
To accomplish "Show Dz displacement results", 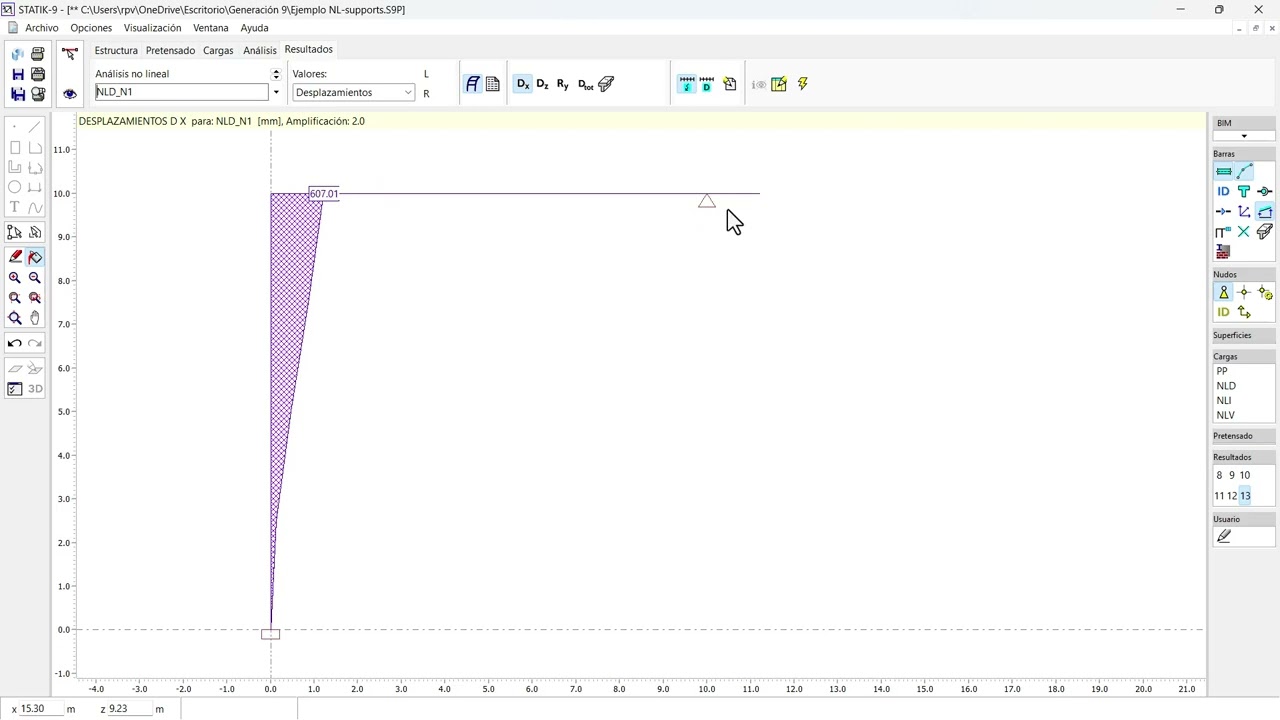I will [x=543, y=85].
